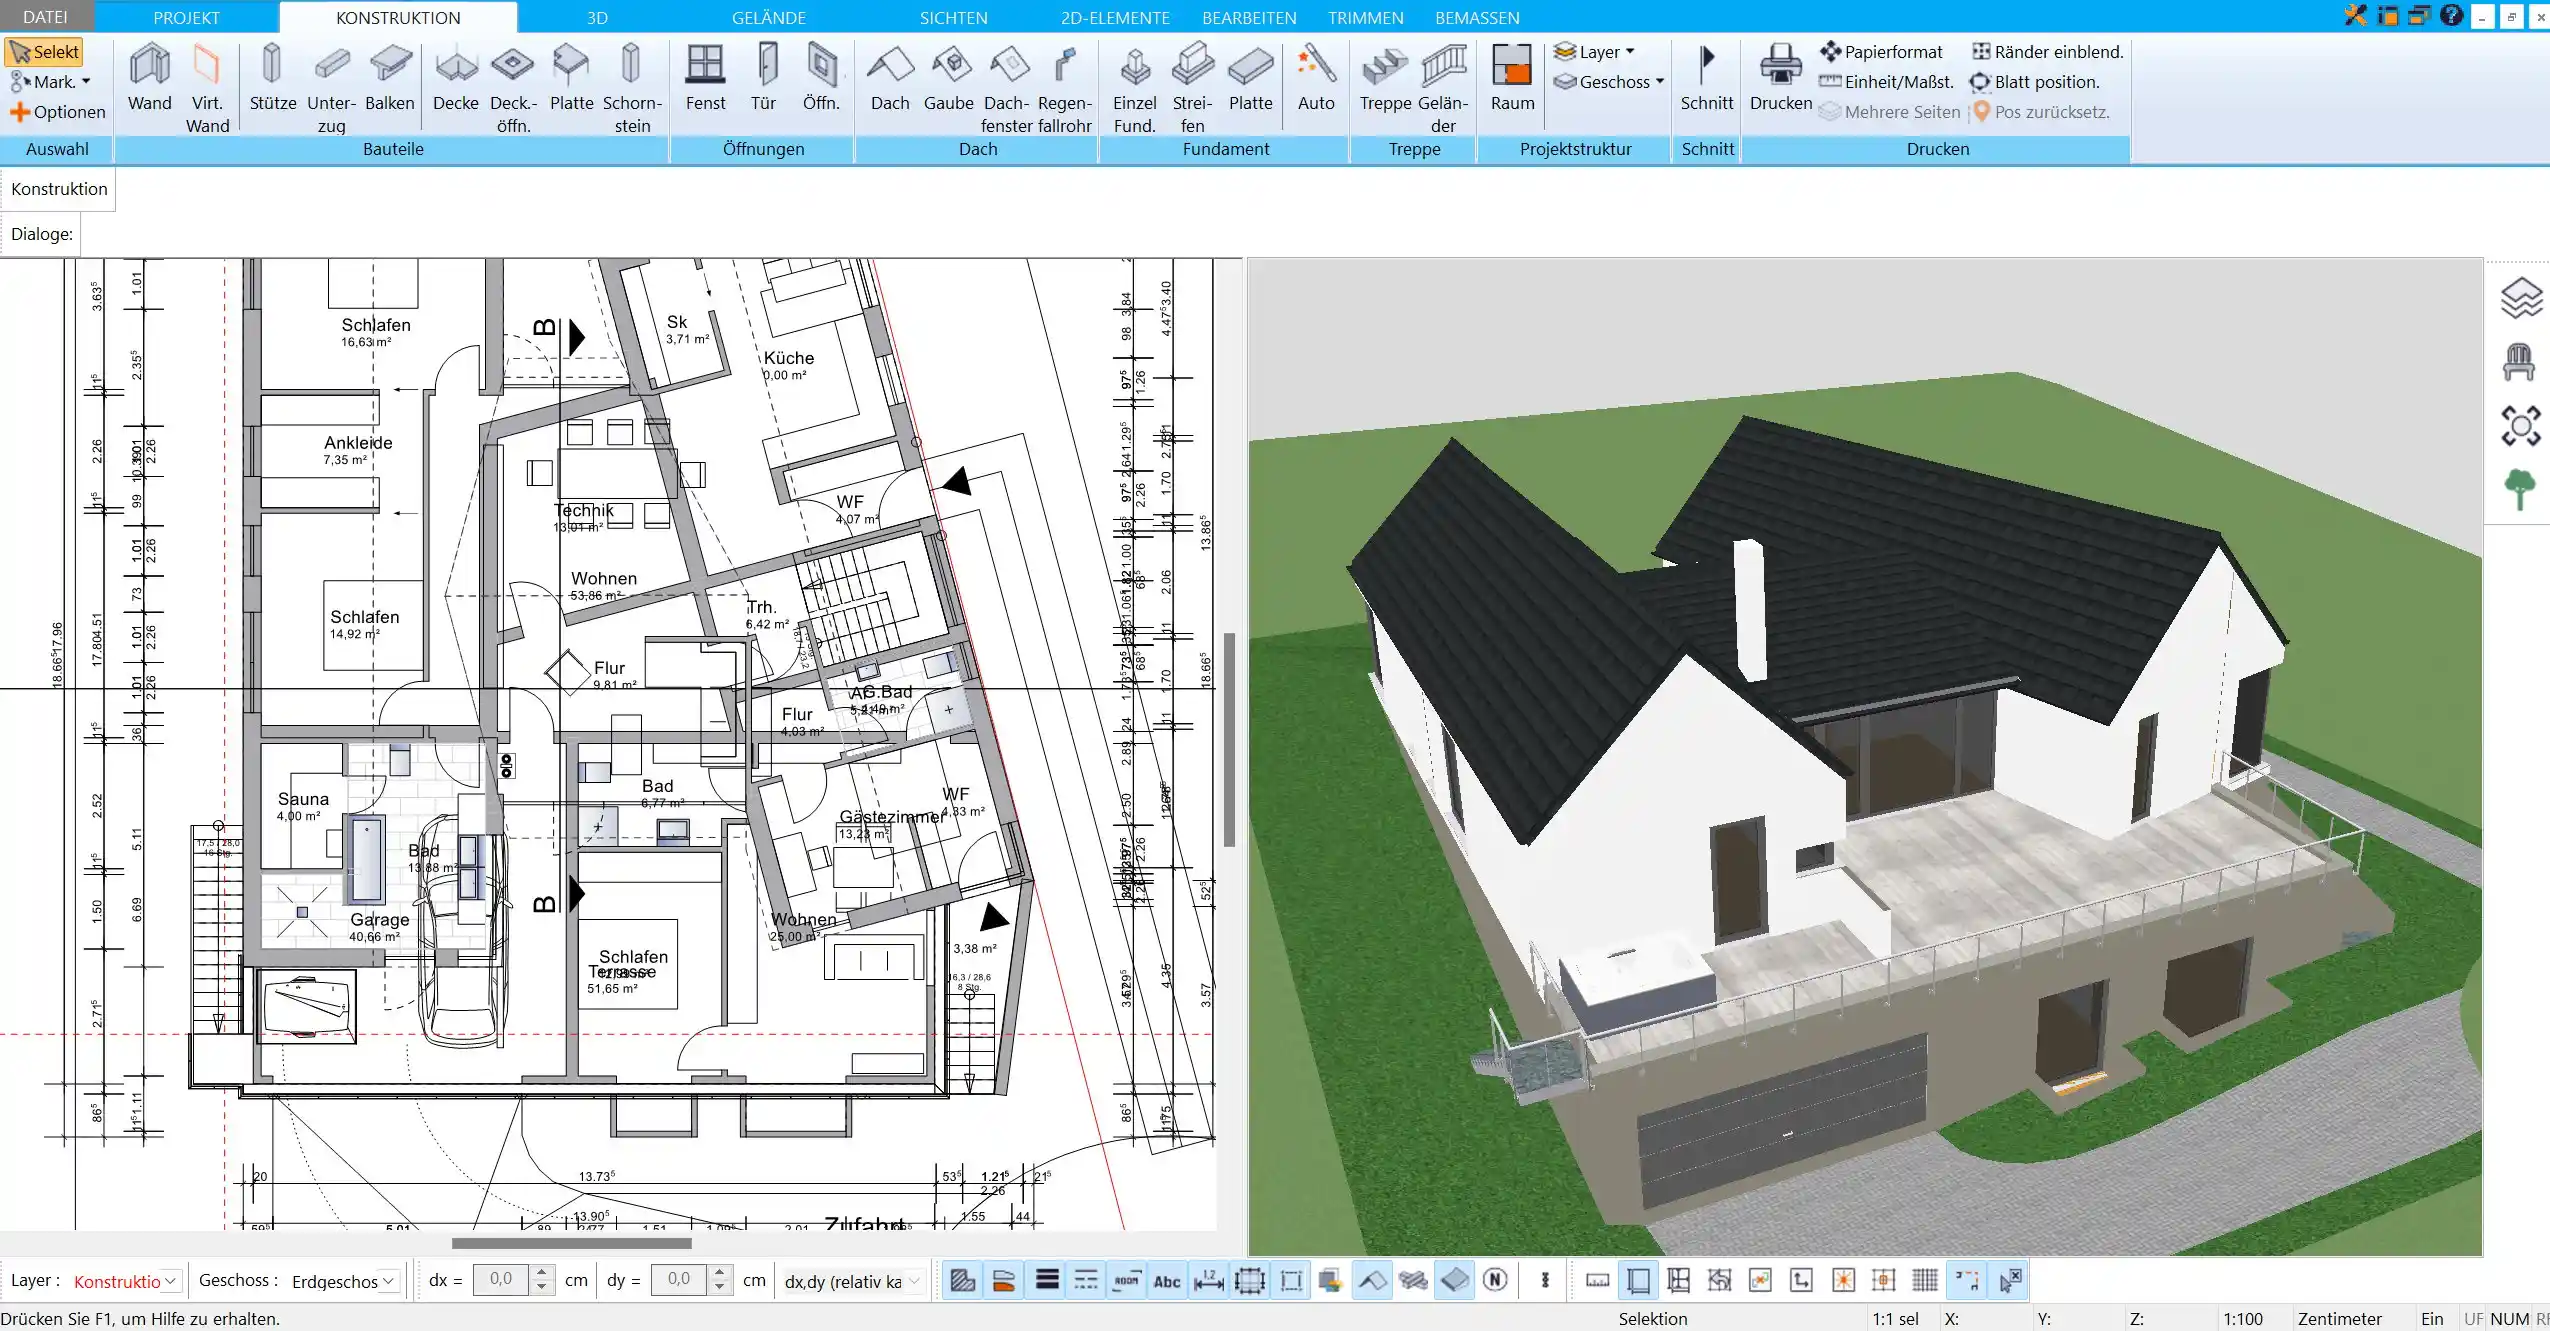The width and height of the screenshot is (2550, 1331).
Task: Increase the dx value stepper
Action: [x=541, y=1272]
